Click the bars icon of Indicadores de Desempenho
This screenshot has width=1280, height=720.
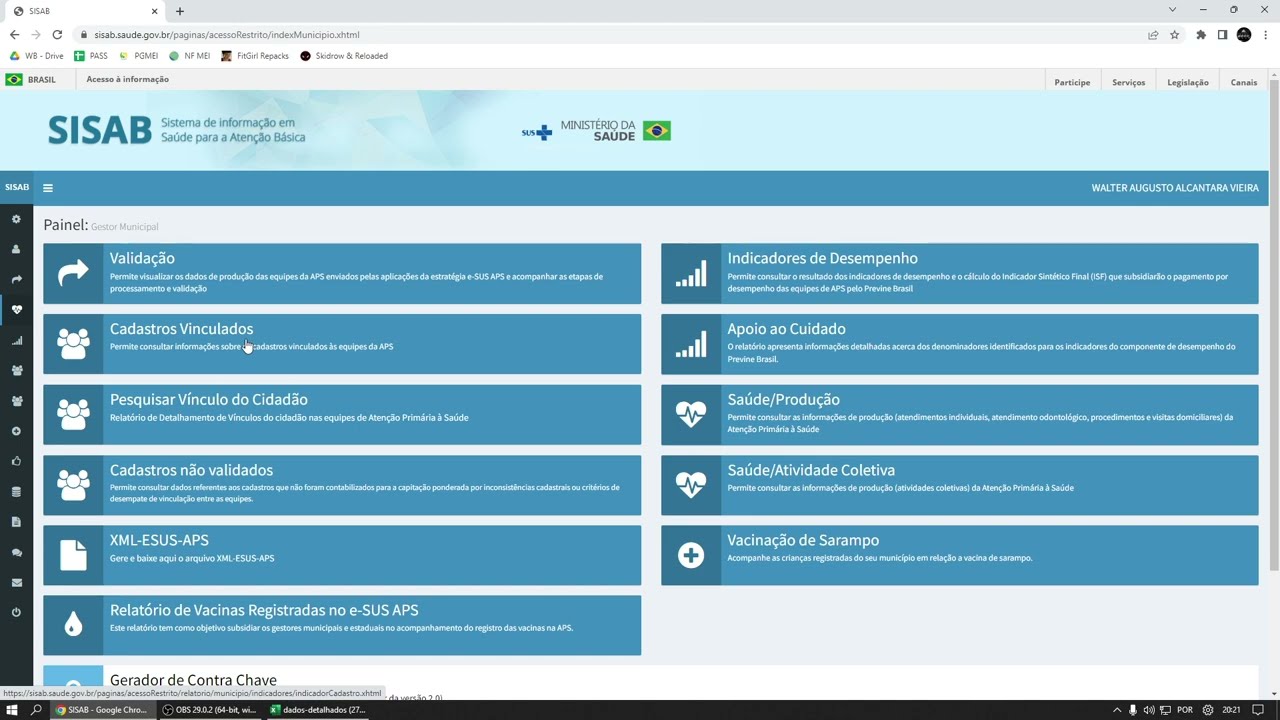coord(691,273)
